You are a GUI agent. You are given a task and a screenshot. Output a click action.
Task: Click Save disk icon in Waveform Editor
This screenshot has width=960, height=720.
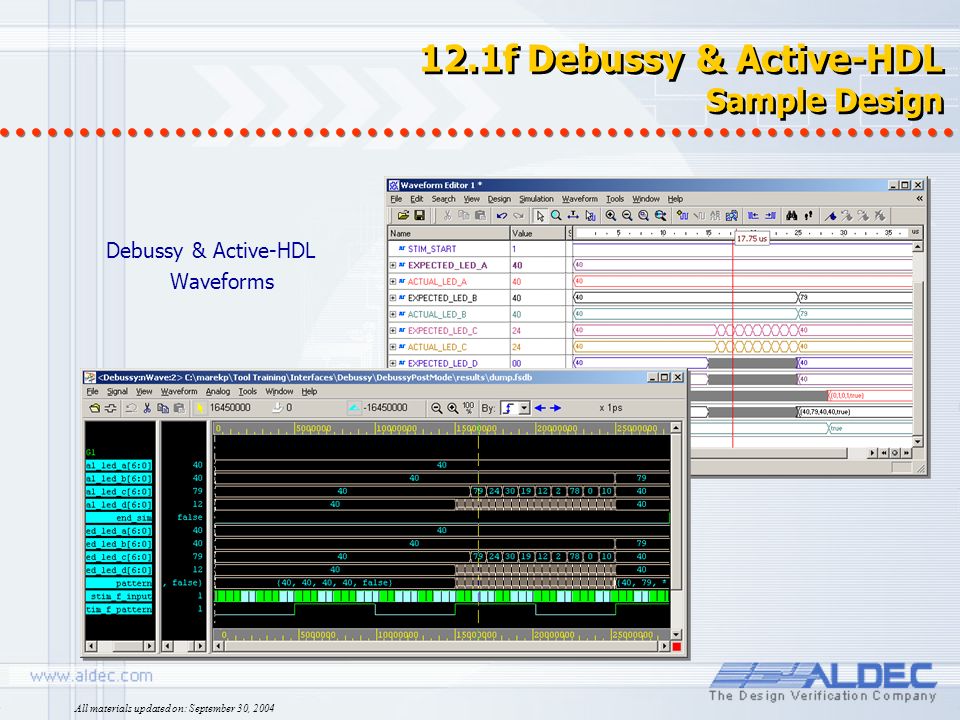(419, 216)
